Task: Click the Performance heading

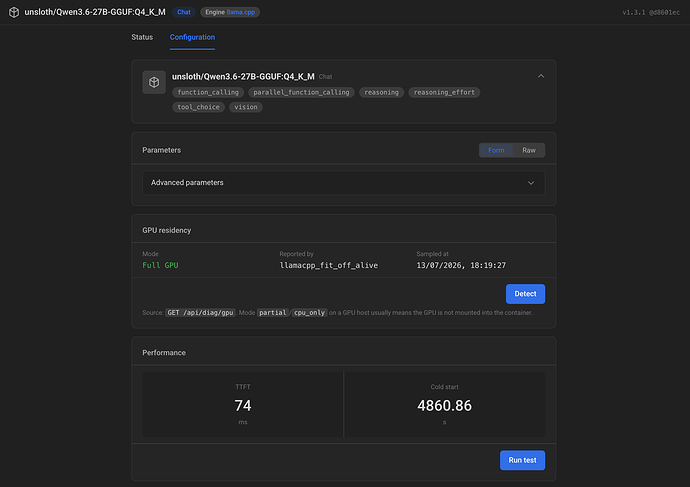Action: click(164, 353)
